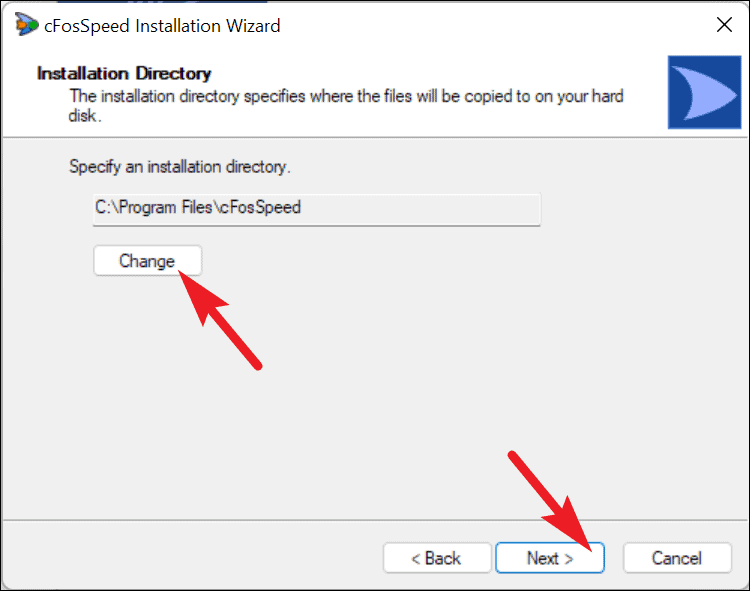Click the cFosSpeed app icon in title bar
Screen dimensions: 750x591
pyautogui.click(x=26, y=24)
